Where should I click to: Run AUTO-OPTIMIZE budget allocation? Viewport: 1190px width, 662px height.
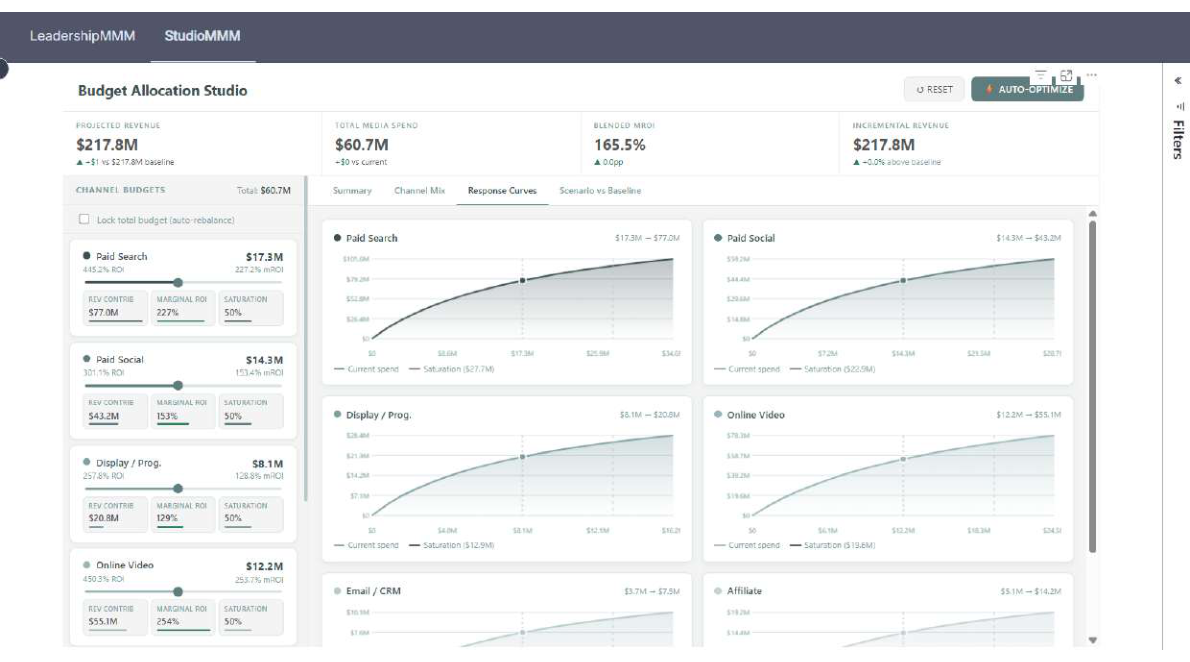pos(1028,89)
